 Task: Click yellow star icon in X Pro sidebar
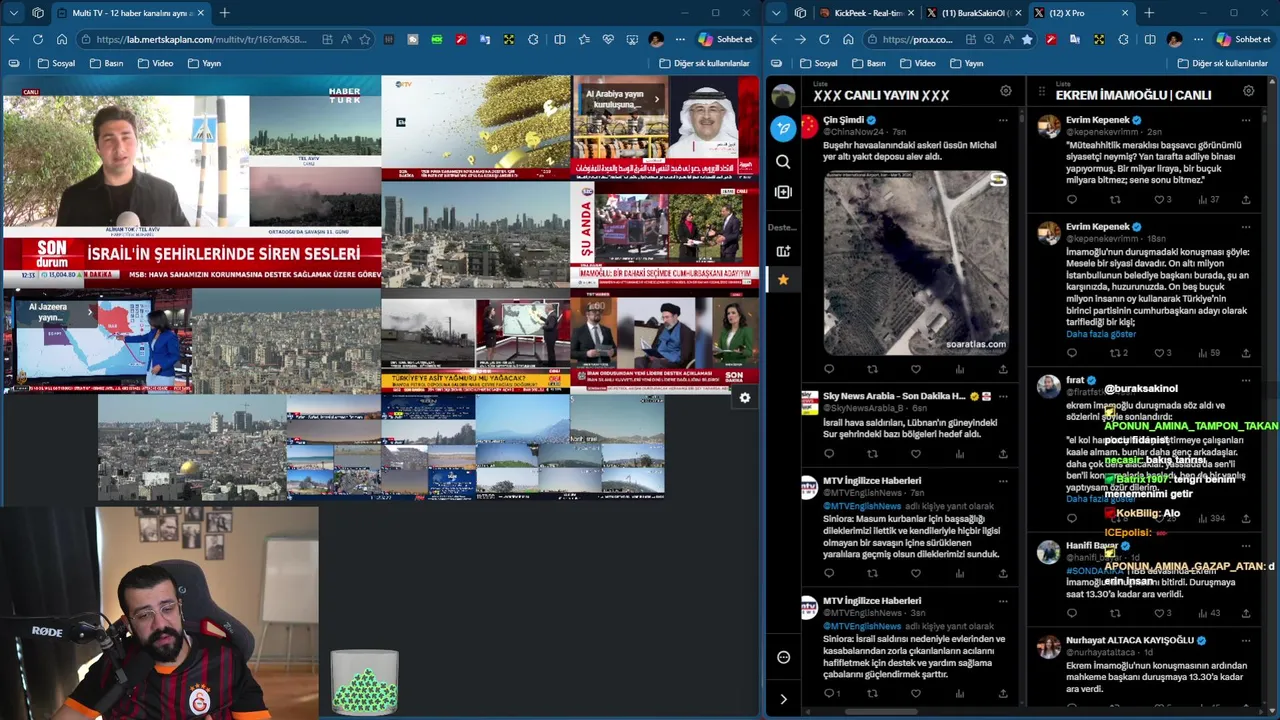(783, 280)
